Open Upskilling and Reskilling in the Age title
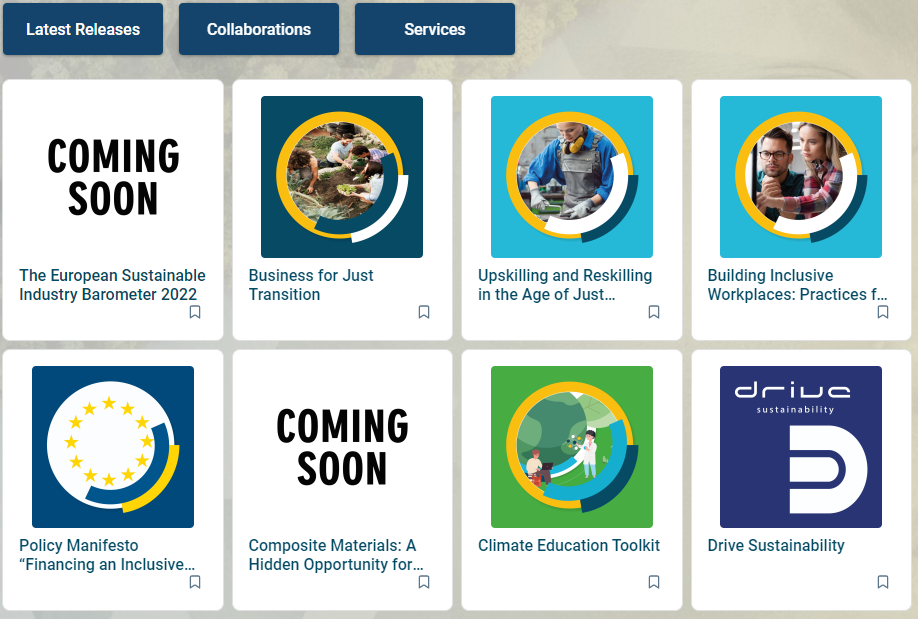This screenshot has width=918, height=619. coord(565,285)
